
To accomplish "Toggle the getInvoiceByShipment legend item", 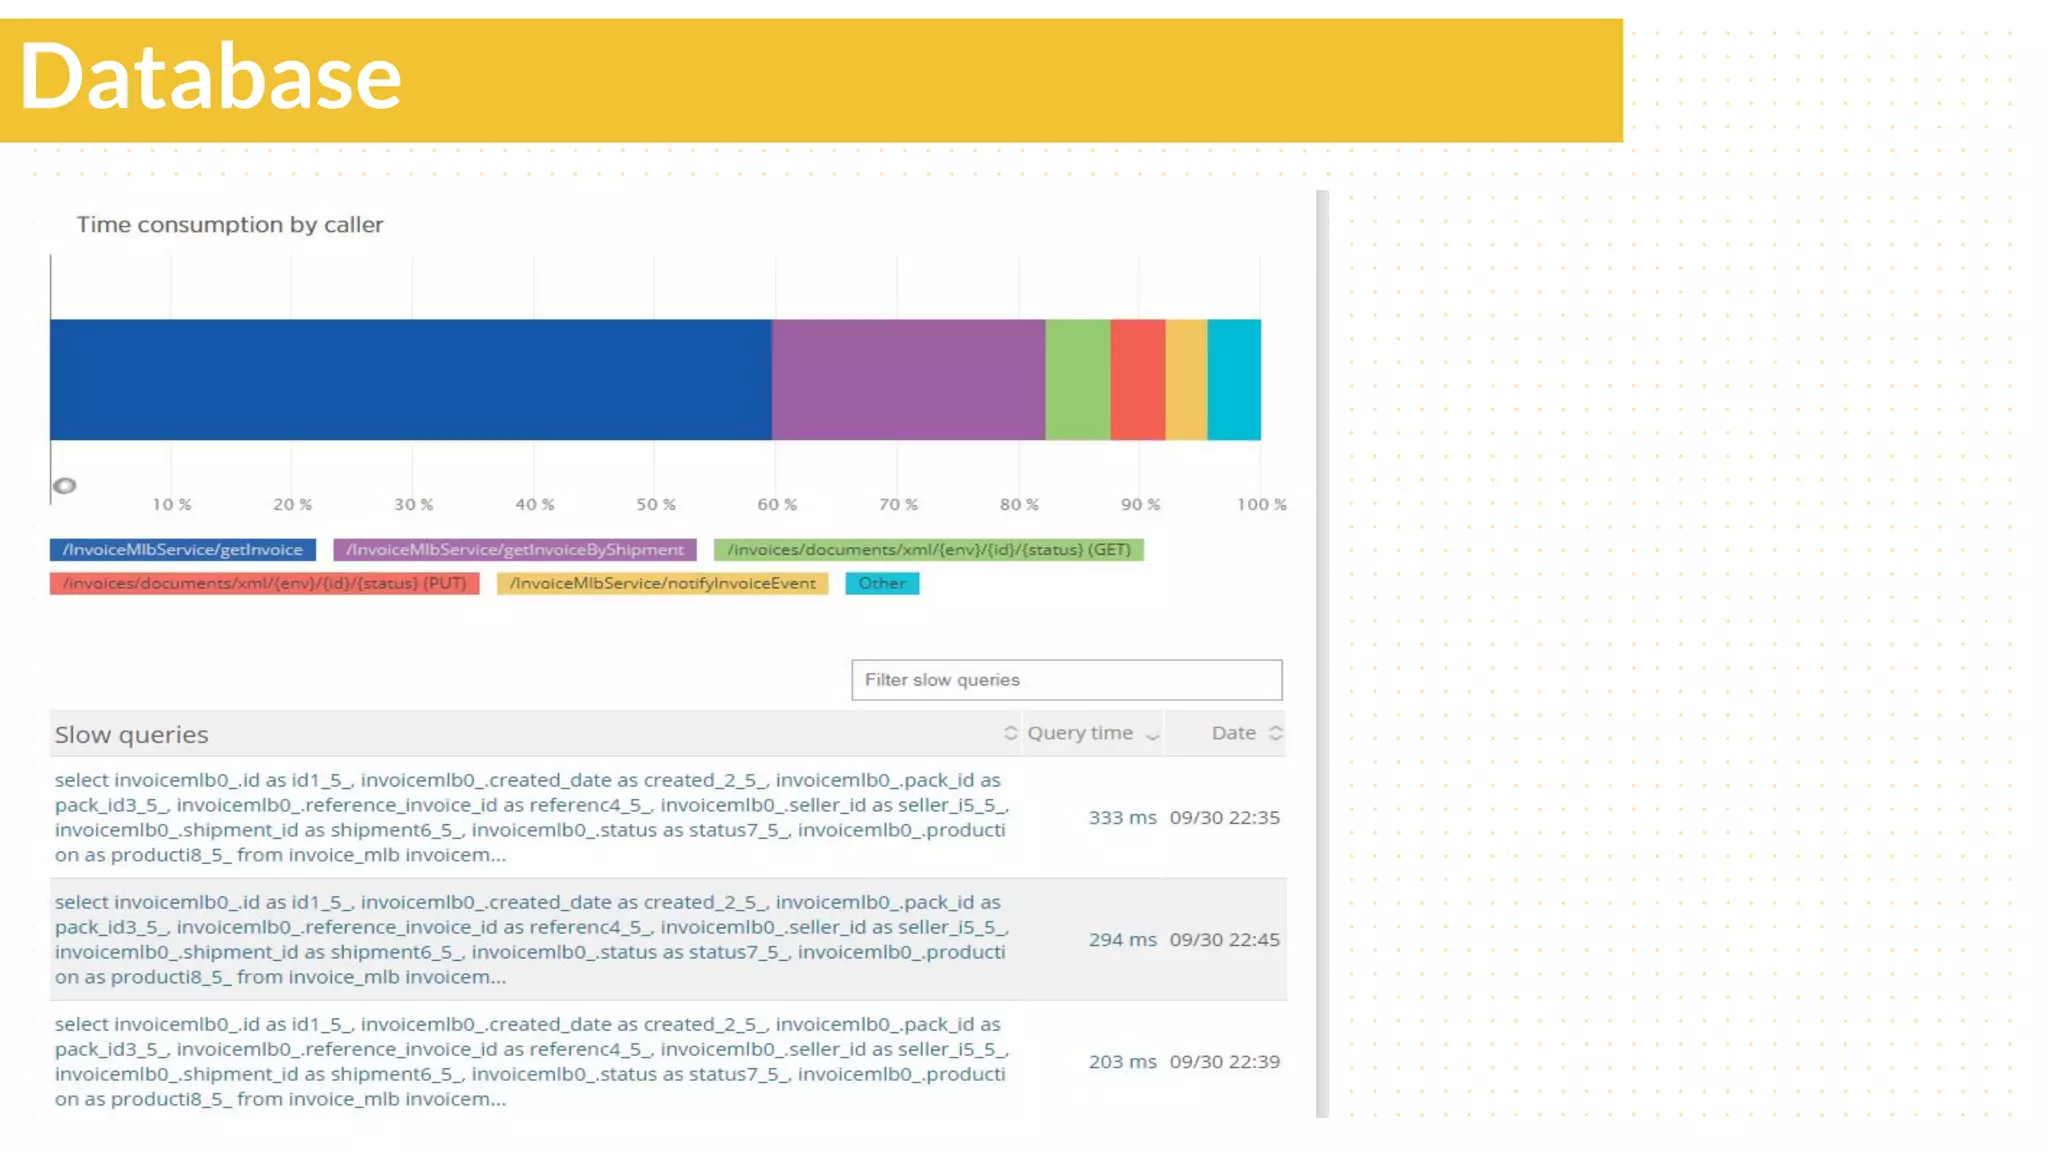I will (515, 550).
